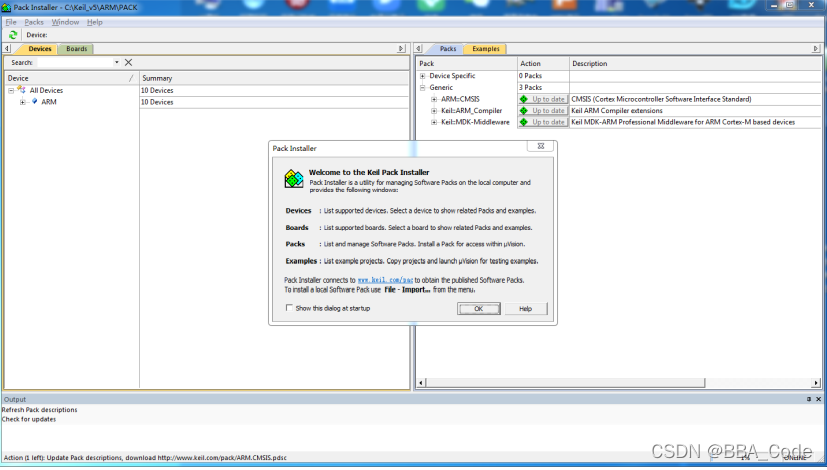Screen dimensions: 827x470
Task: Click the Packs pane horizontal scrollbar thumb
Action: 565,382
